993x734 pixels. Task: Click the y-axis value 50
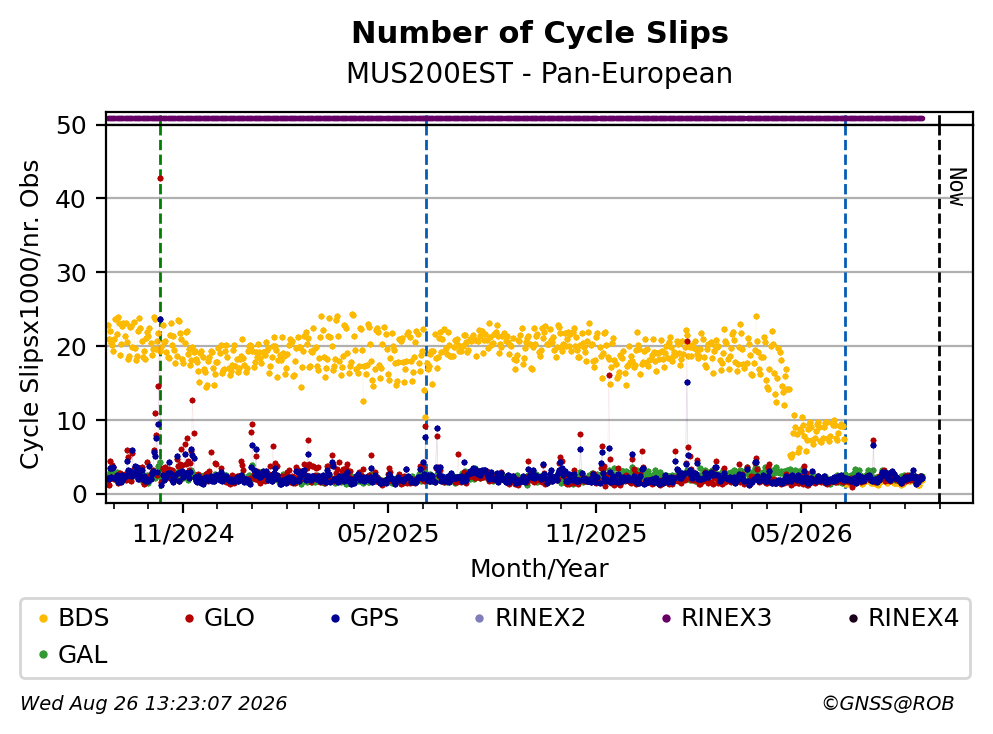click(x=71, y=125)
